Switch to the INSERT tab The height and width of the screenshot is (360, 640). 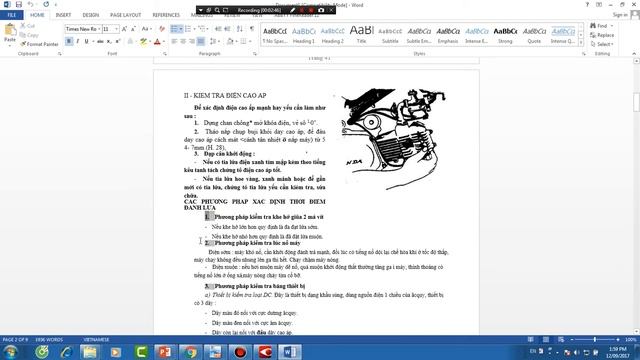click(x=63, y=15)
